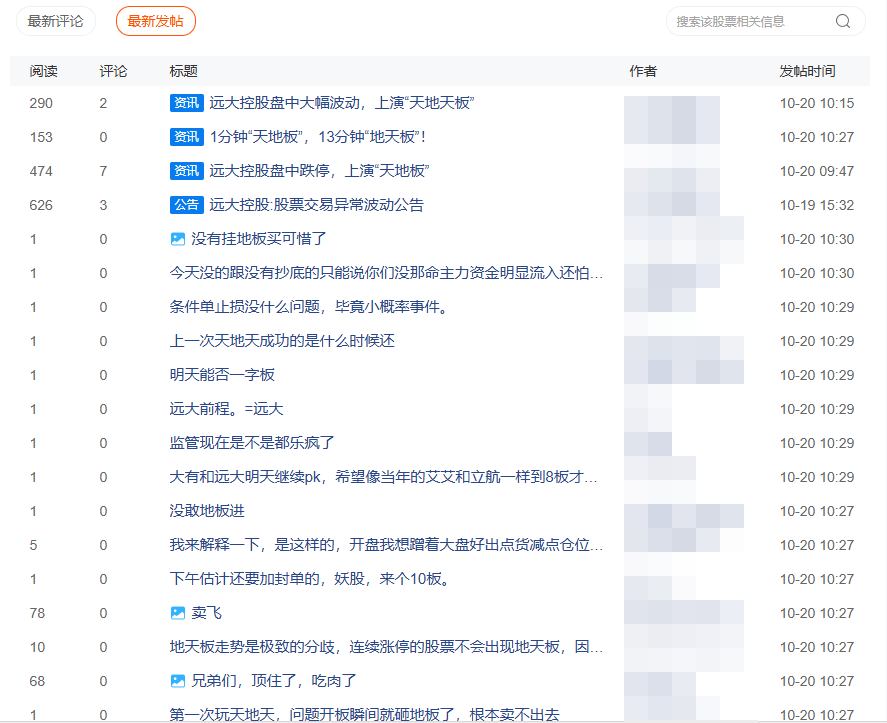Click 资讯 tag on 1分钟天地板 post
The width and height of the screenshot is (887, 723).
pyautogui.click(x=187, y=137)
